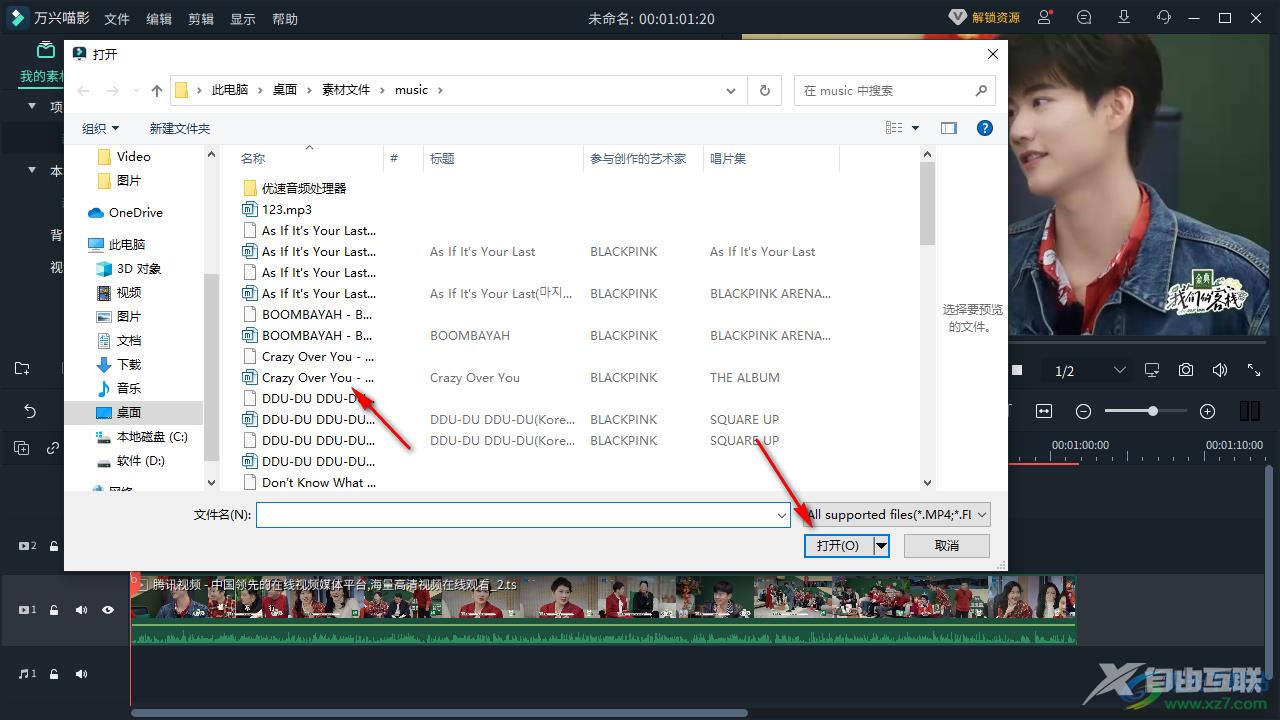The width and height of the screenshot is (1280, 720).
Task: Click the external monitor display icon
Action: (1152, 370)
